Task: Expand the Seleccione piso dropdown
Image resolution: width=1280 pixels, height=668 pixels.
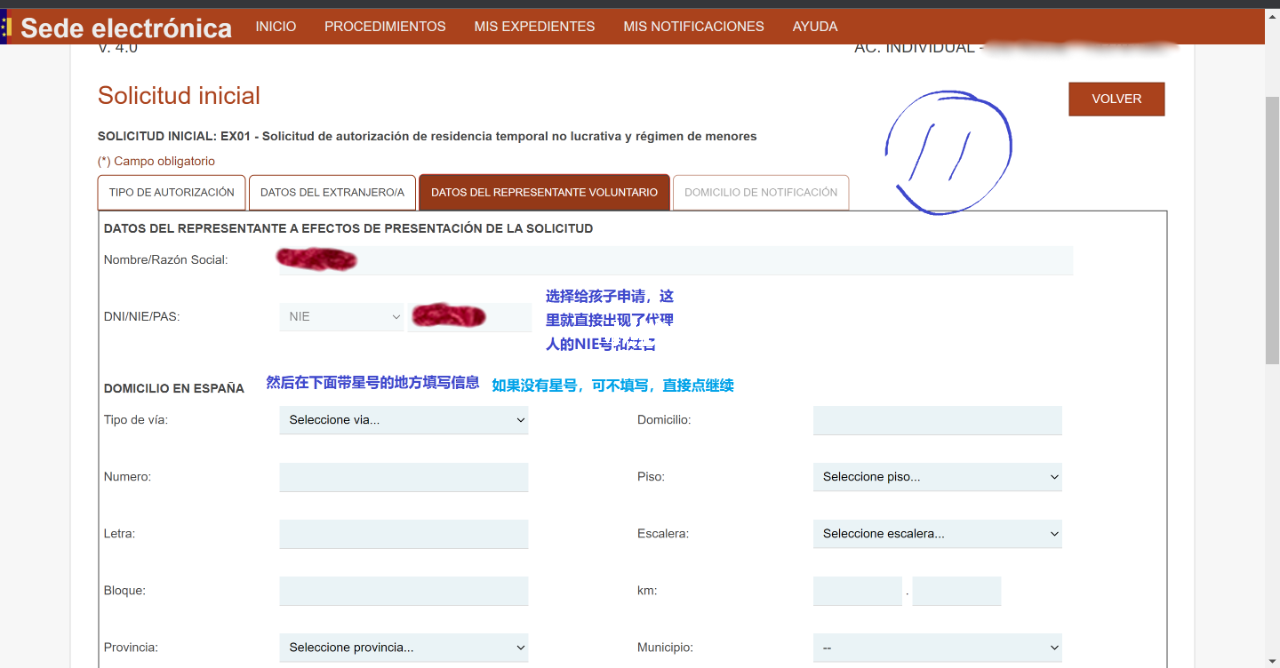Action: (x=937, y=477)
